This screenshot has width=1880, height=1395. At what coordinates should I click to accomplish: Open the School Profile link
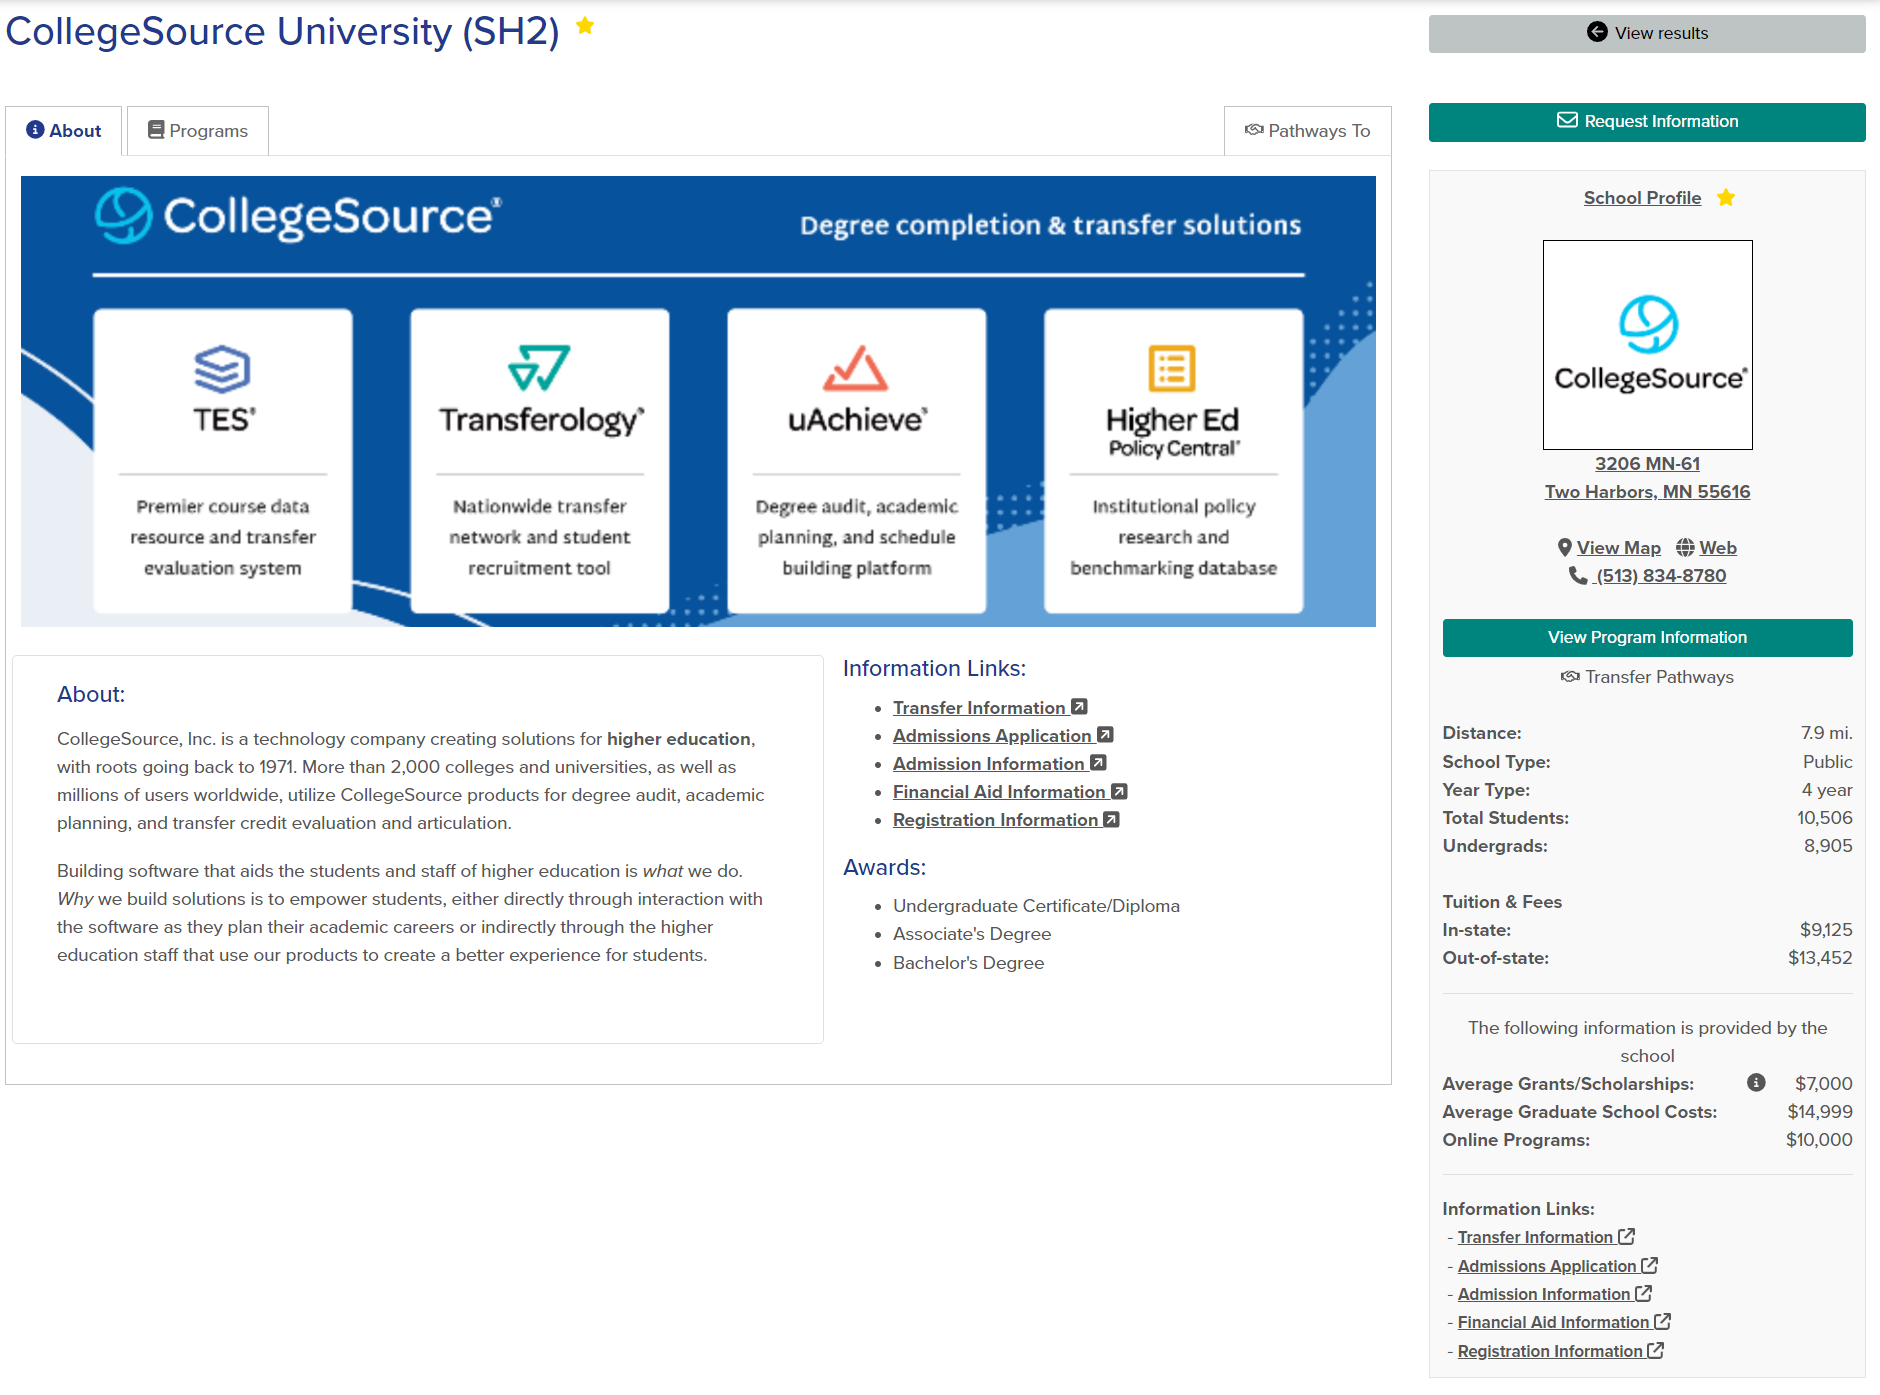1642,198
